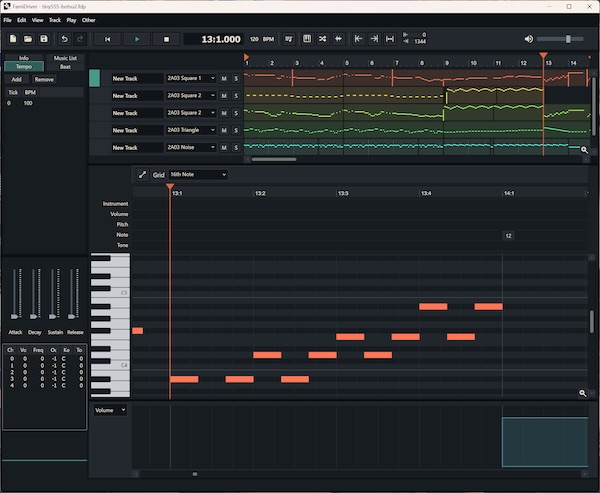Click the piano keyboard toolbar icon

(307, 39)
